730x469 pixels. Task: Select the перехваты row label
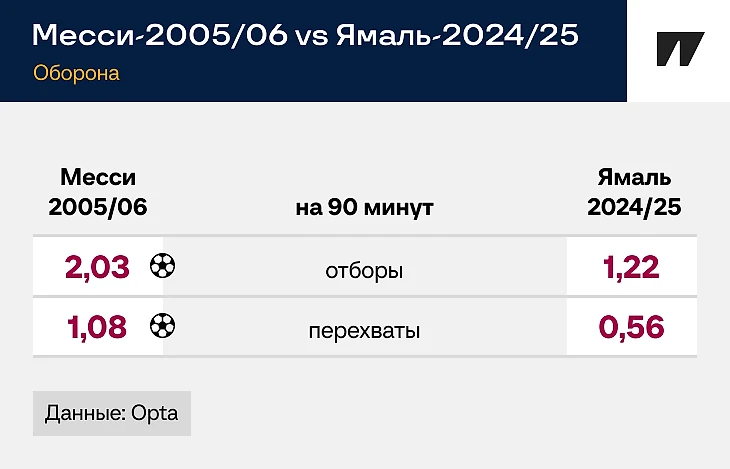pos(364,329)
